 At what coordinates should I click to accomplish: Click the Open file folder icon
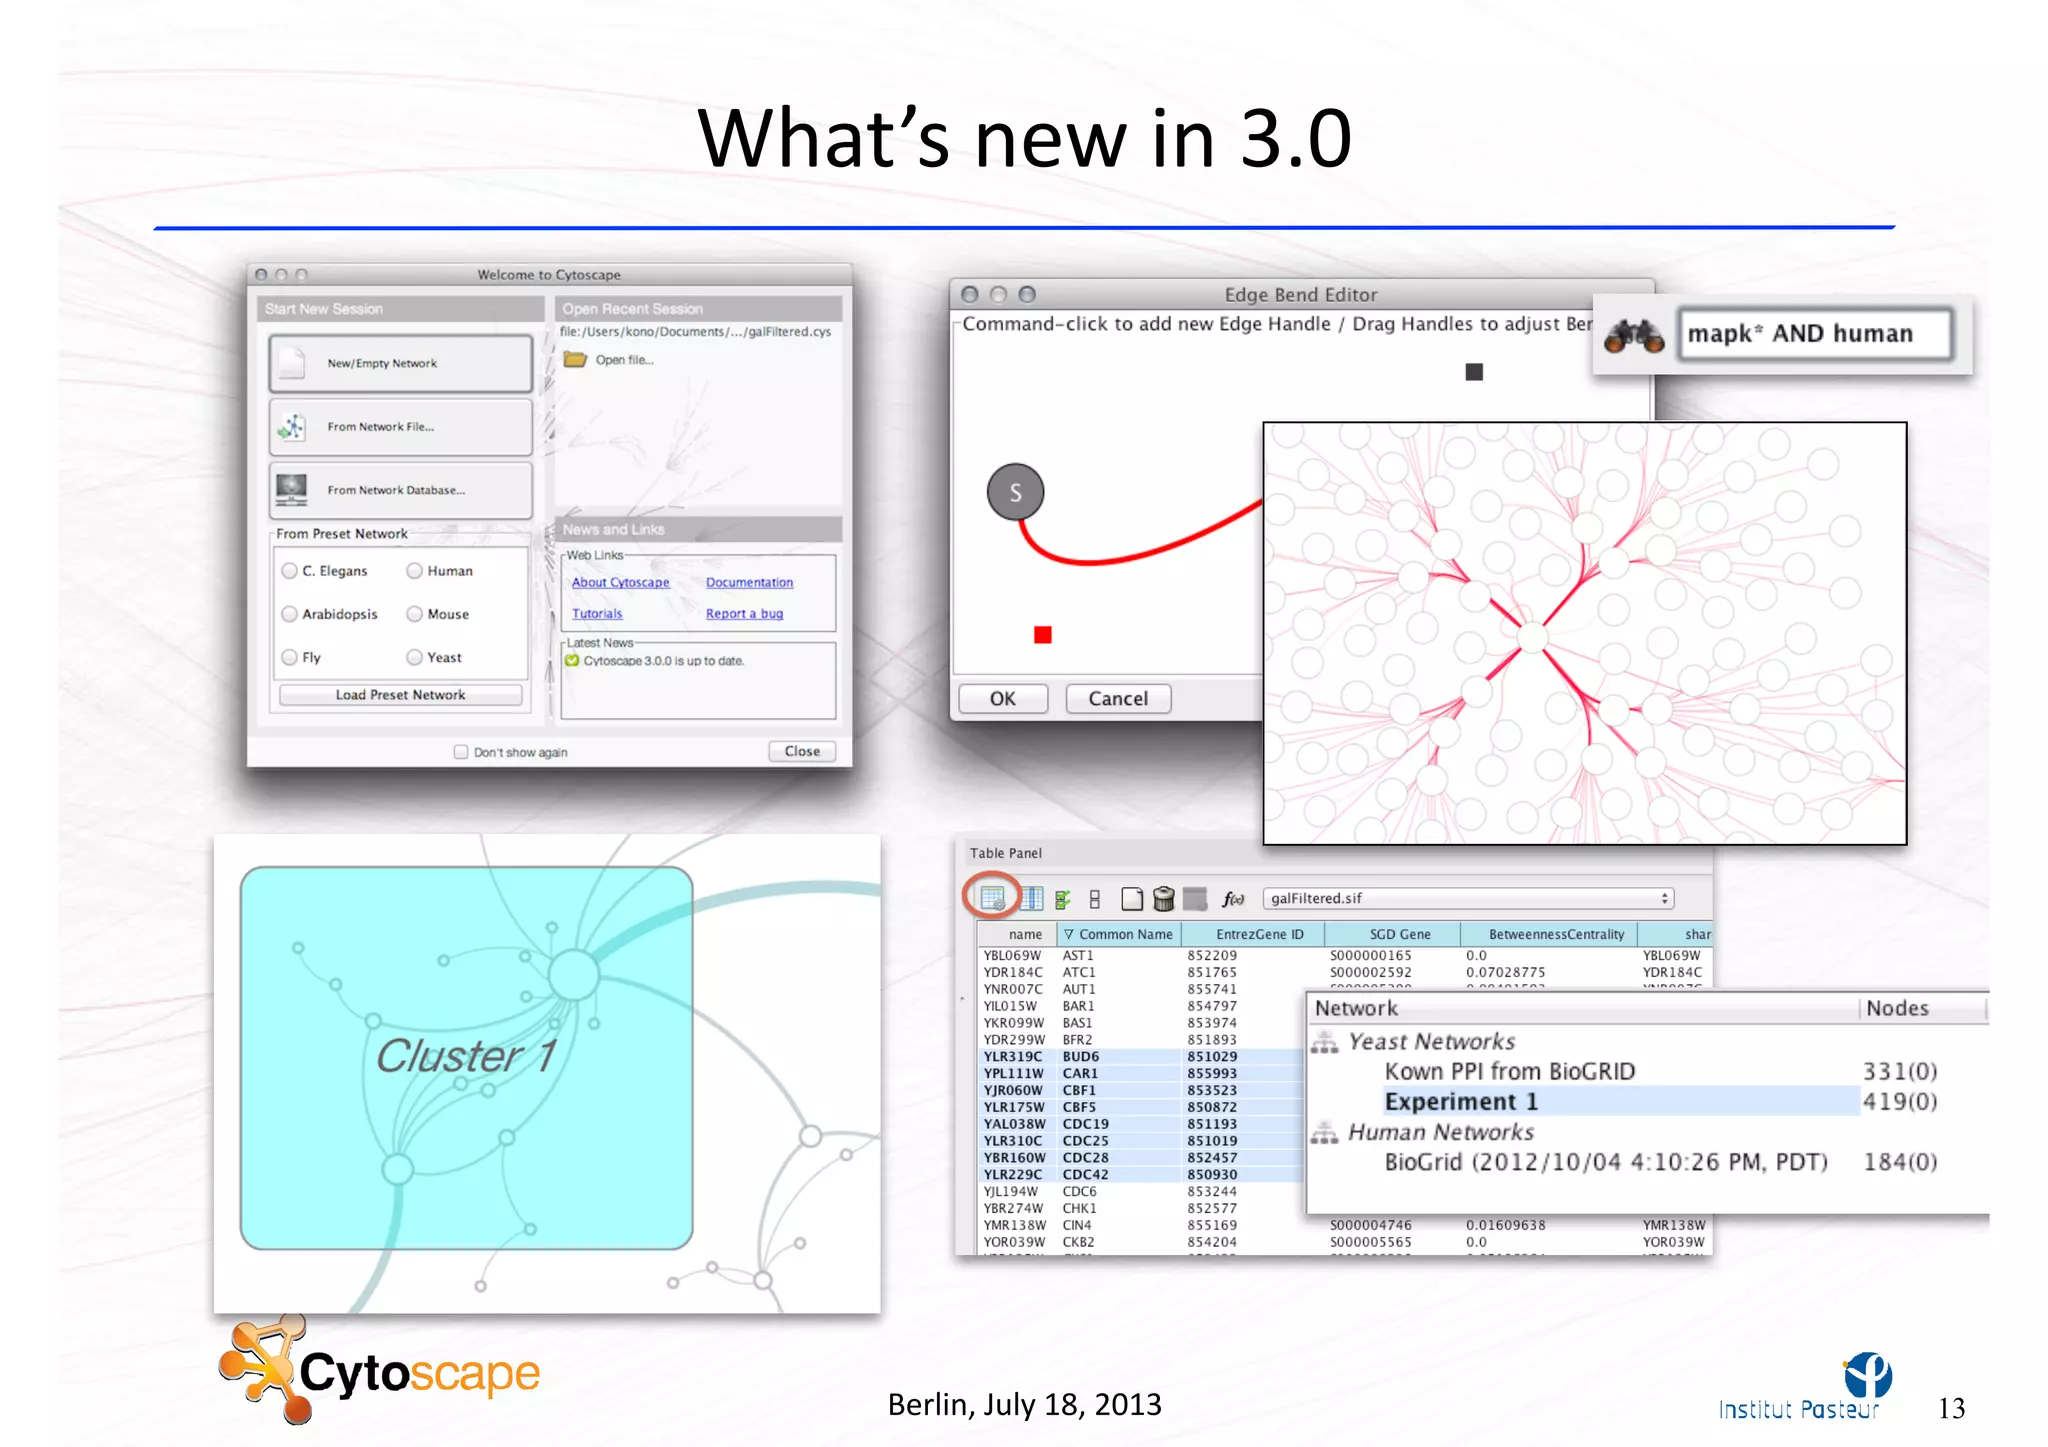pos(575,360)
